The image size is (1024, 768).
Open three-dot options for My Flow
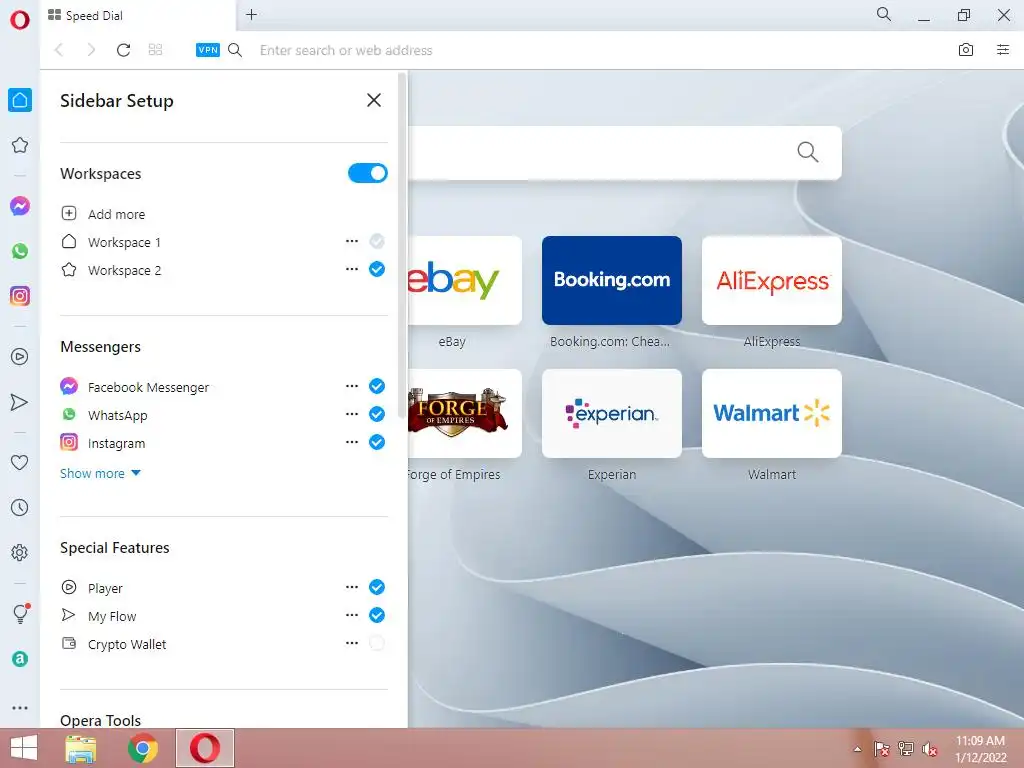coord(352,615)
